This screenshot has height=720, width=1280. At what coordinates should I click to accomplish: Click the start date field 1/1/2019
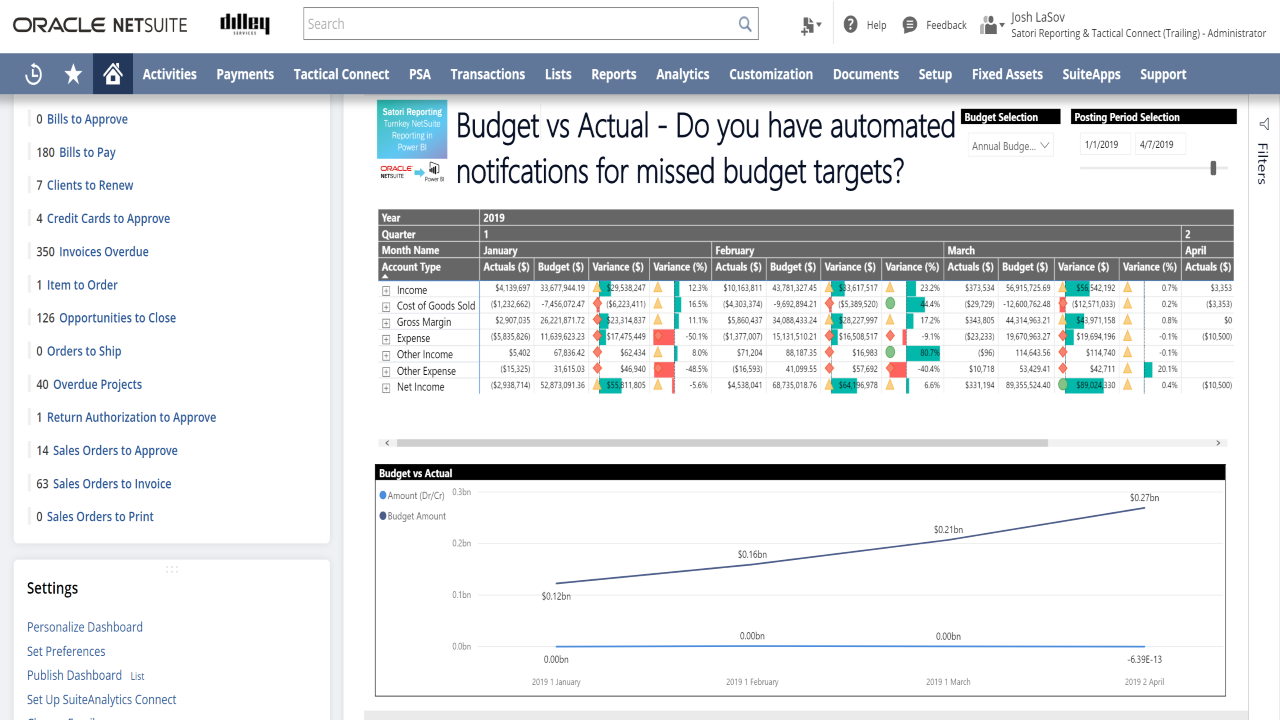pos(1105,144)
